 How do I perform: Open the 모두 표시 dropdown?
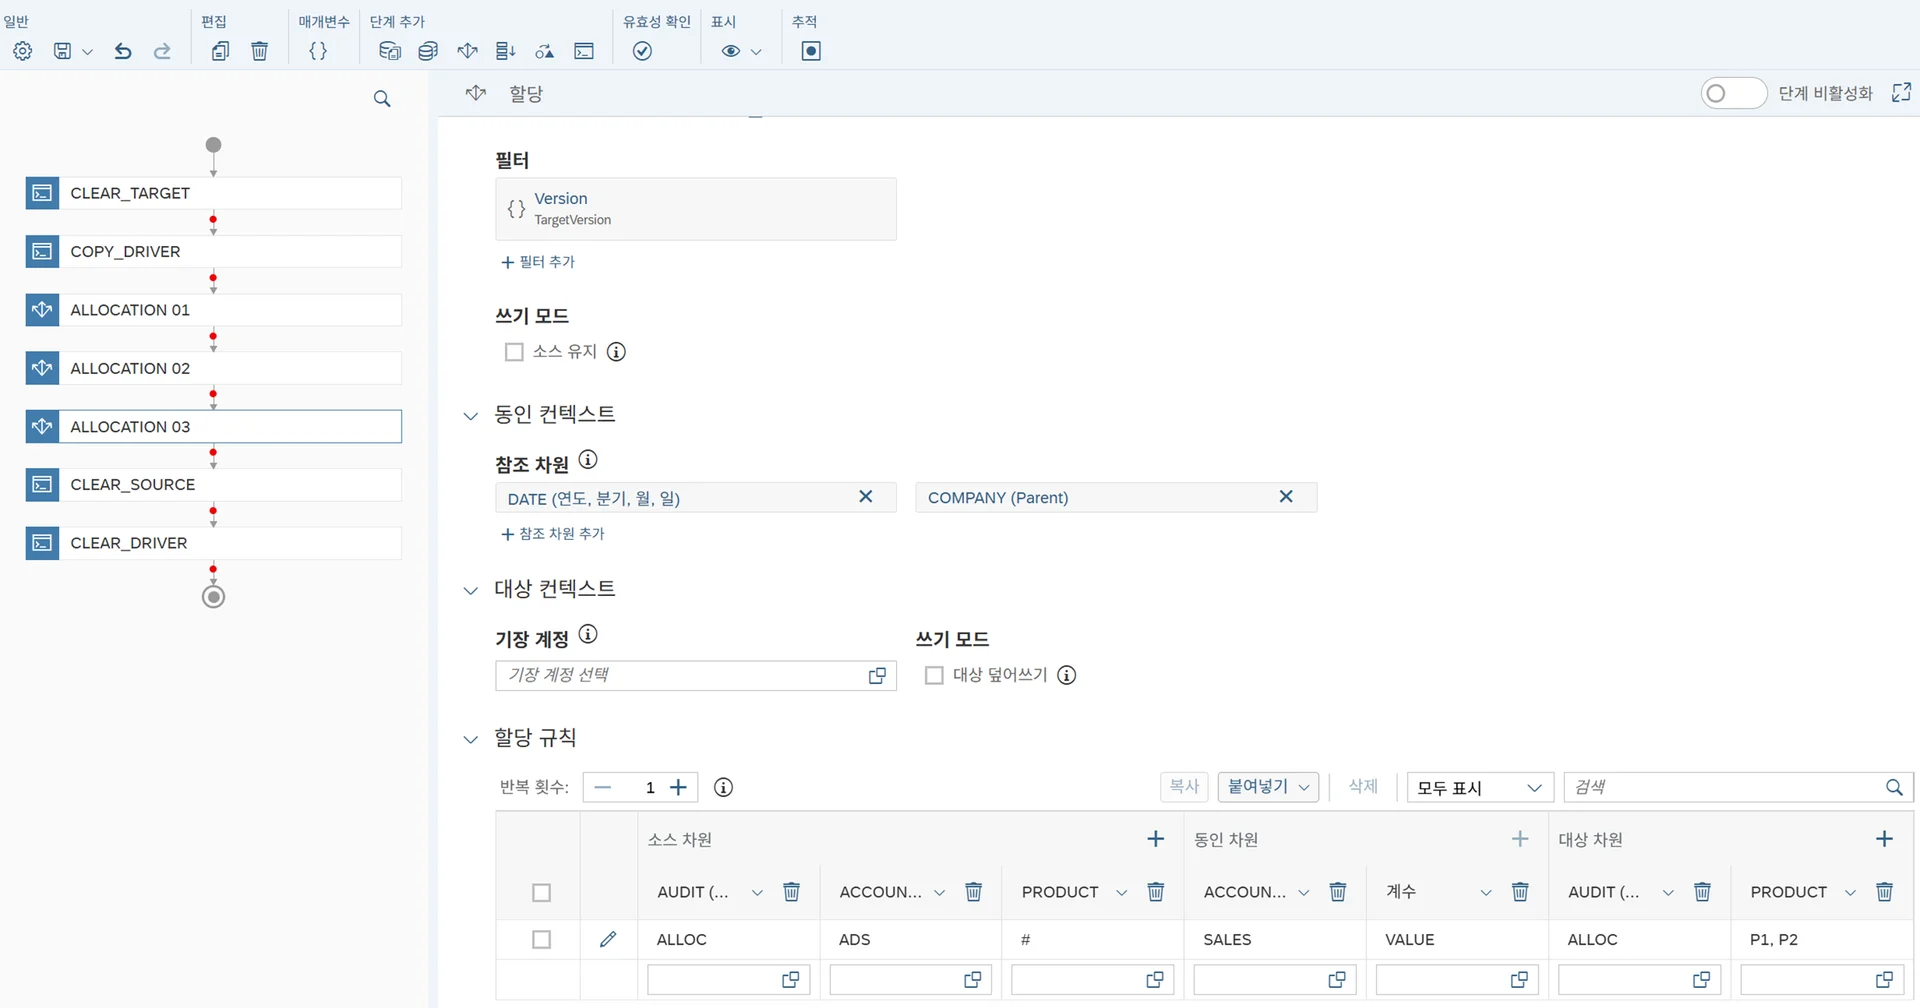point(1479,788)
